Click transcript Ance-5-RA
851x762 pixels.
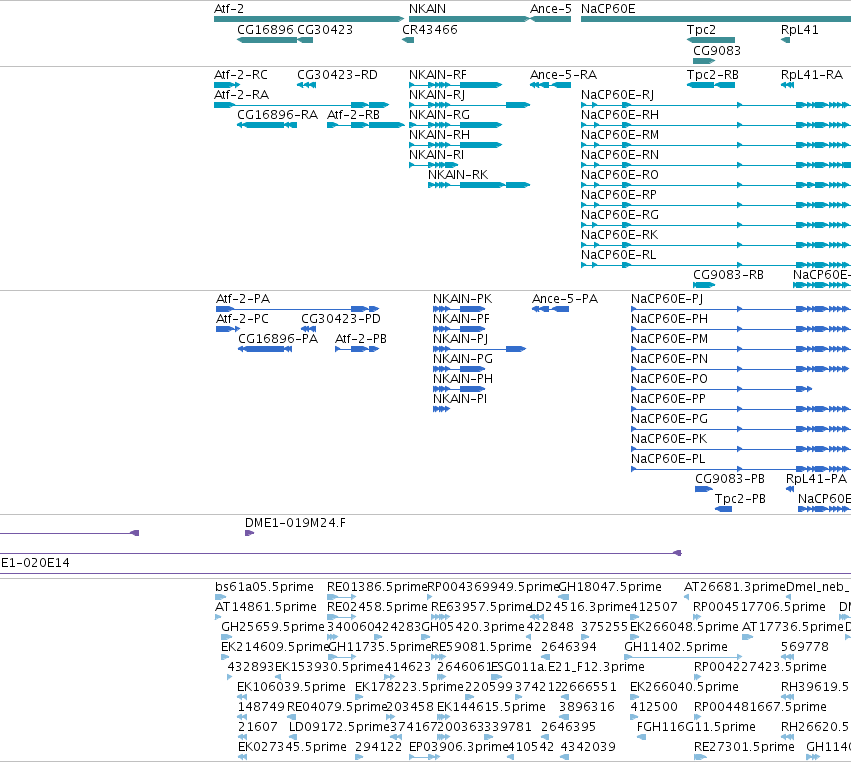tap(550, 85)
